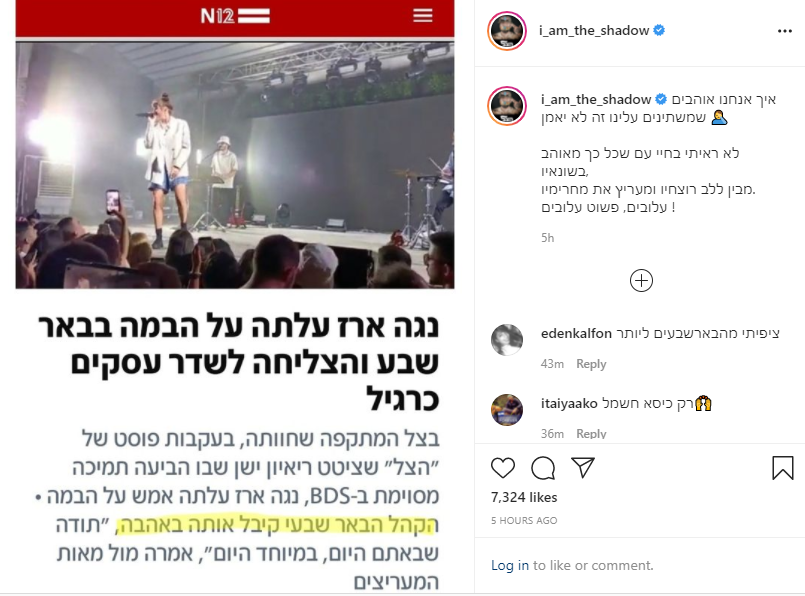Screen dimensions: 805x596
Task: Open three-dot more options menu
Action: coord(784,31)
